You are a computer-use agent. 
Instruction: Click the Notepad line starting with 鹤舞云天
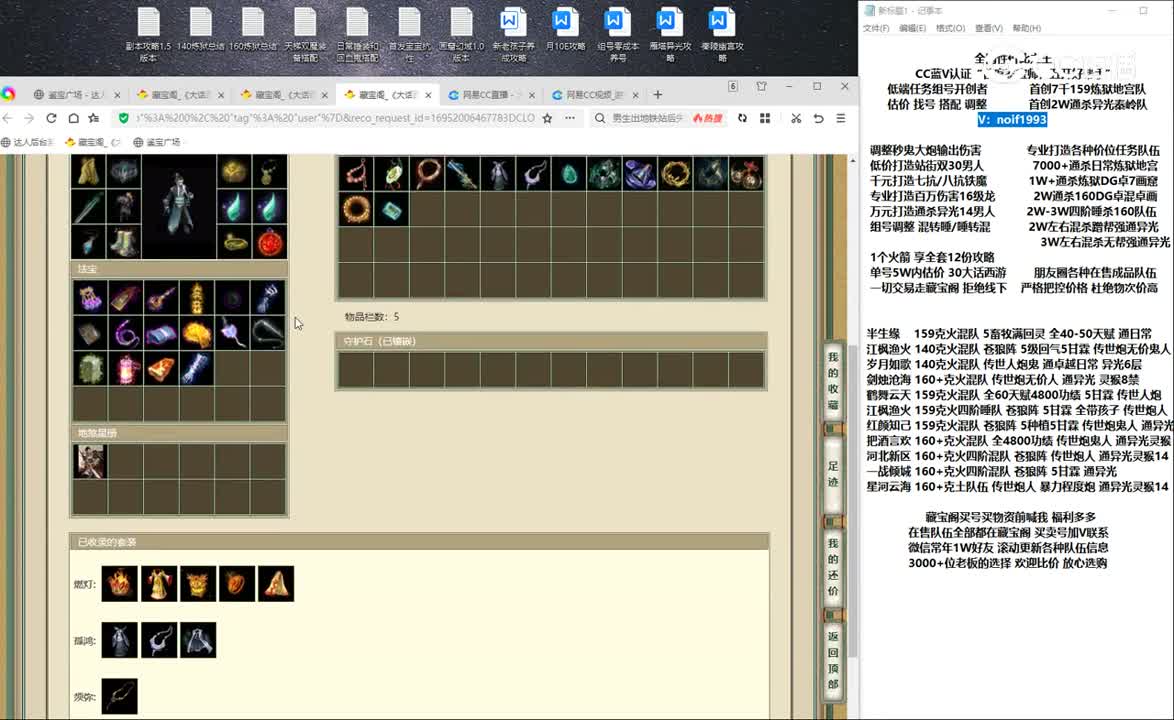tap(1013, 394)
